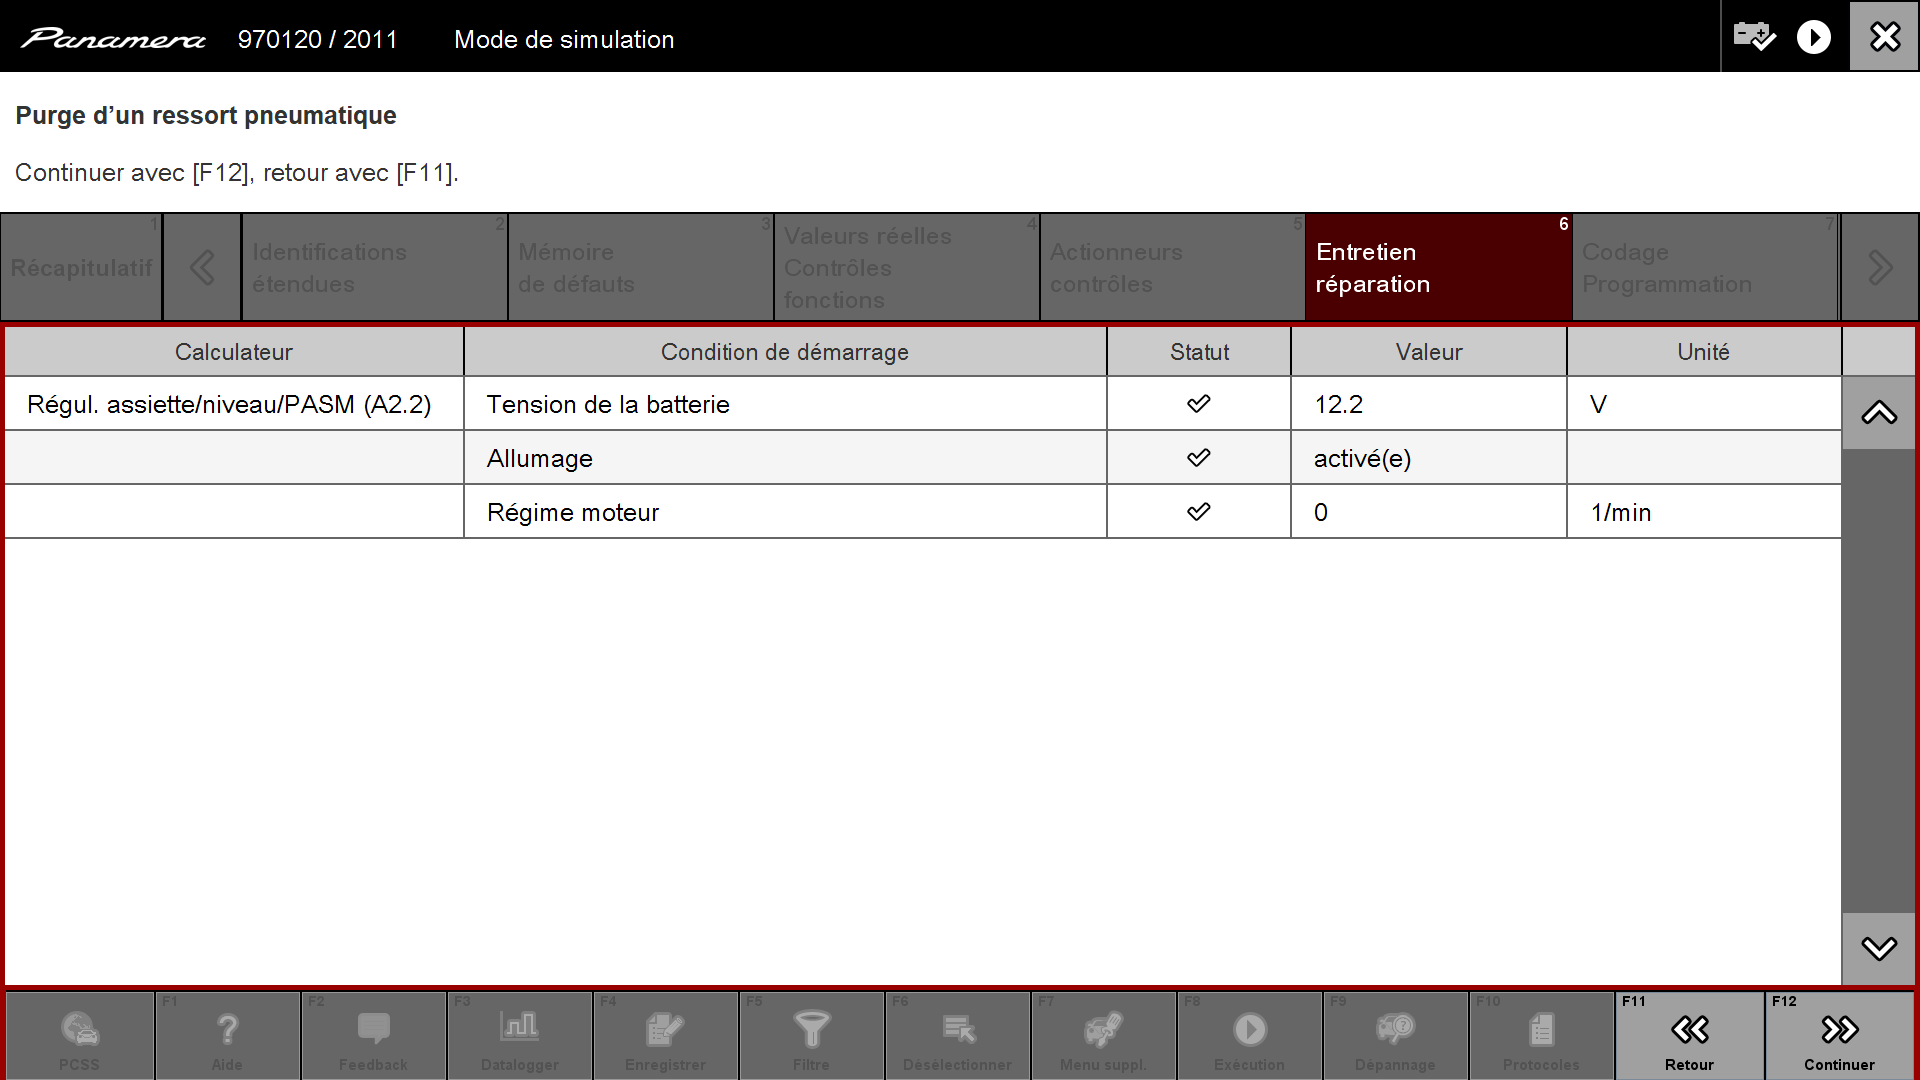Viewport: 1920px width, 1080px height.
Task: Click the F11 Retour button
Action: point(1689,1035)
